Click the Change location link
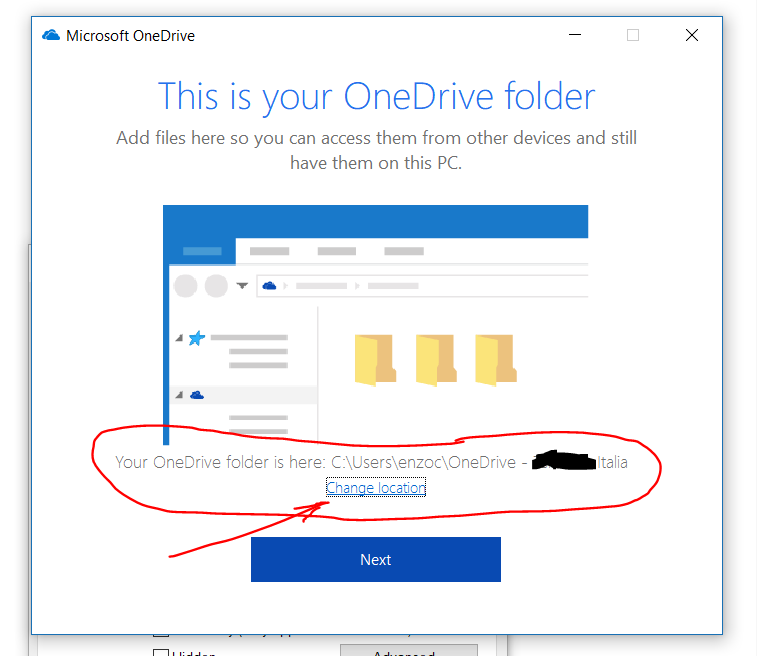The image size is (758, 656). point(376,488)
